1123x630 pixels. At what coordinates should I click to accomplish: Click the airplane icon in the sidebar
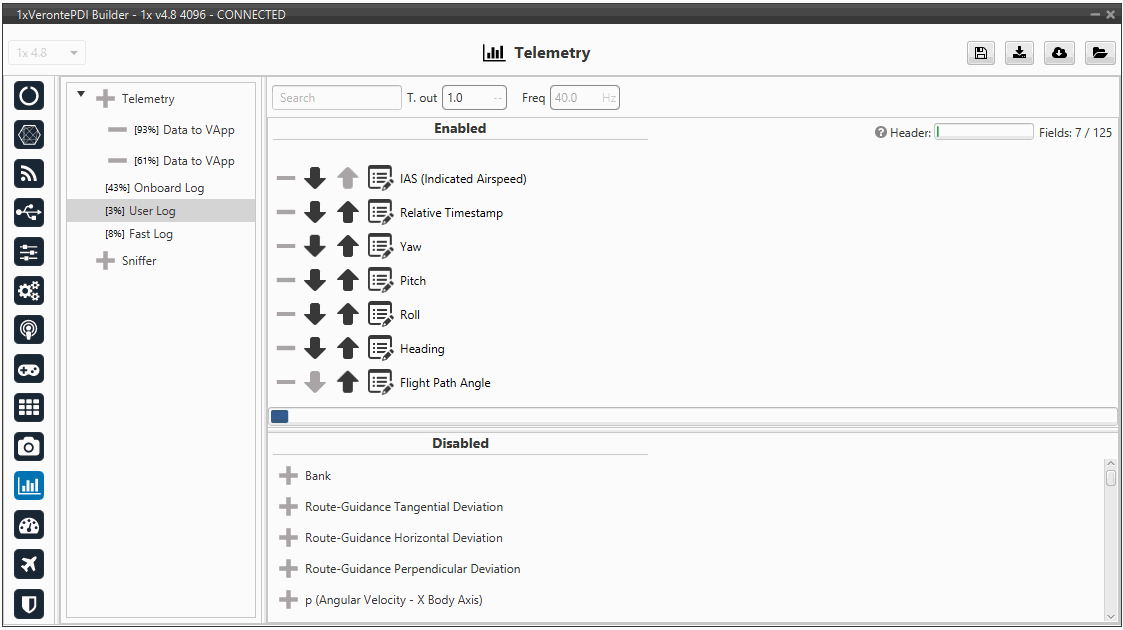(x=29, y=564)
